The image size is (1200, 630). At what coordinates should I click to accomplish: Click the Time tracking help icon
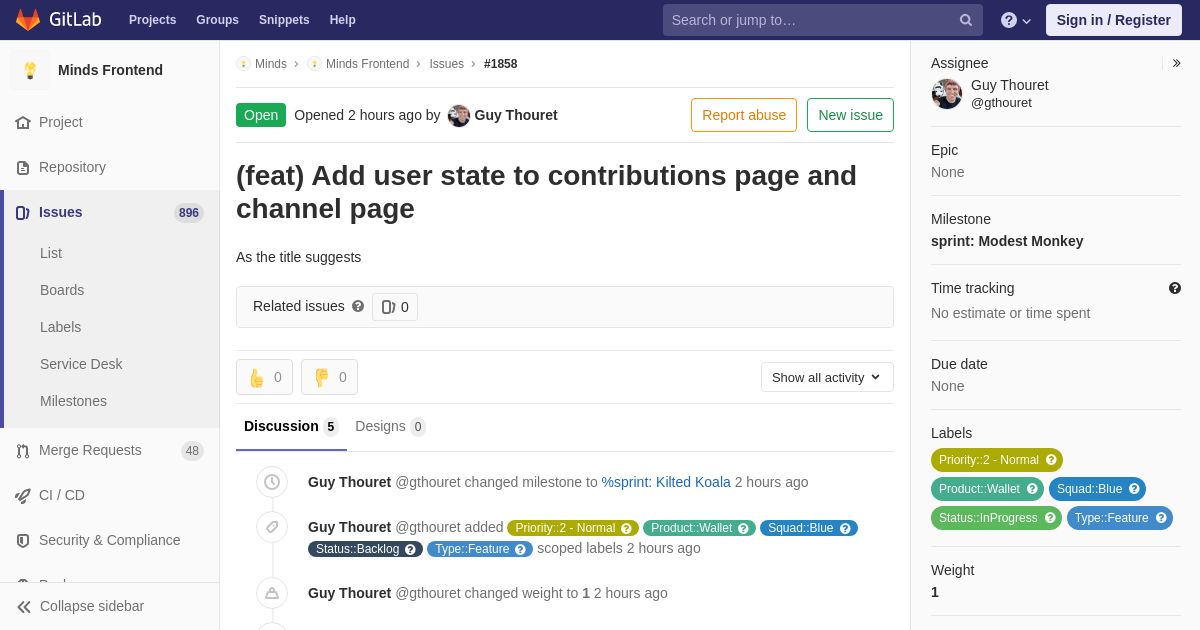click(1175, 288)
